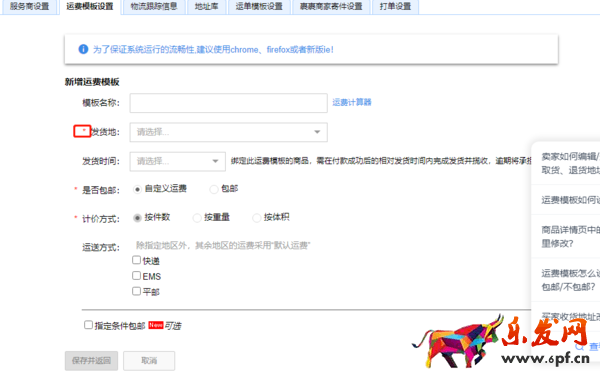The width and height of the screenshot is (600, 379).
Task: Click the 保存并返回 button
Action: 91,361
